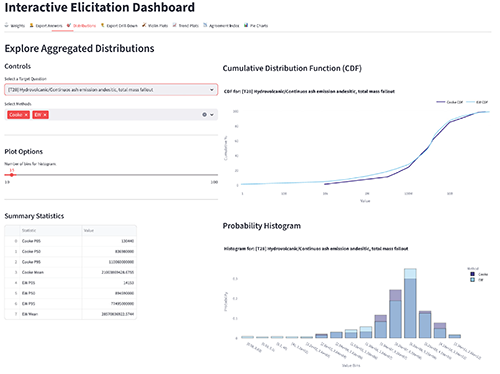Click the Weights tab icon
Viewport: 500px width, 374px height.
pos(7,25)
